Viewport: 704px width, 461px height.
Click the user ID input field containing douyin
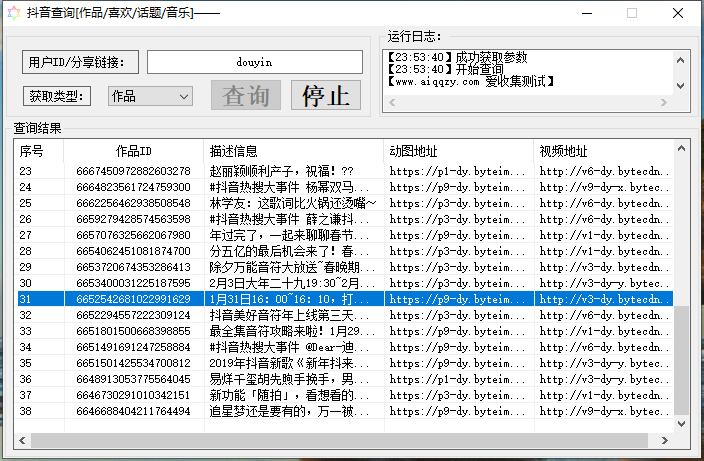(254, 62)
